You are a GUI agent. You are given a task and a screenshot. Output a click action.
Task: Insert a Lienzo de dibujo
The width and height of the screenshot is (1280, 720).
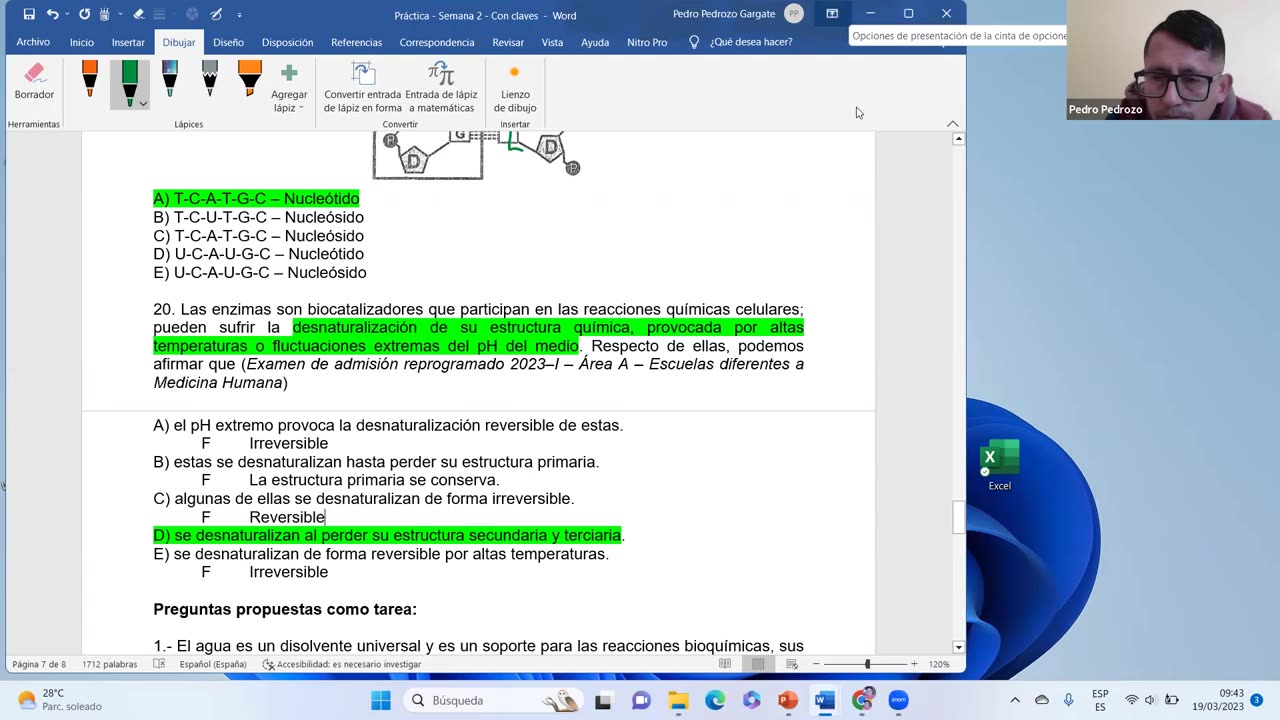(514, 88)
